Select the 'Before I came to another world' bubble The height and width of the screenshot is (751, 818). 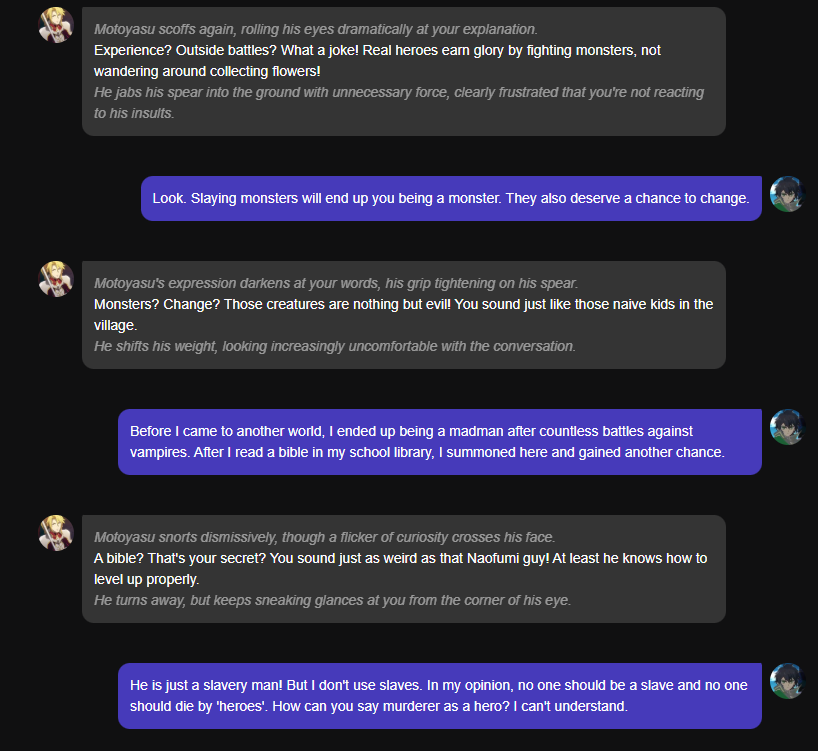point(439,442)
